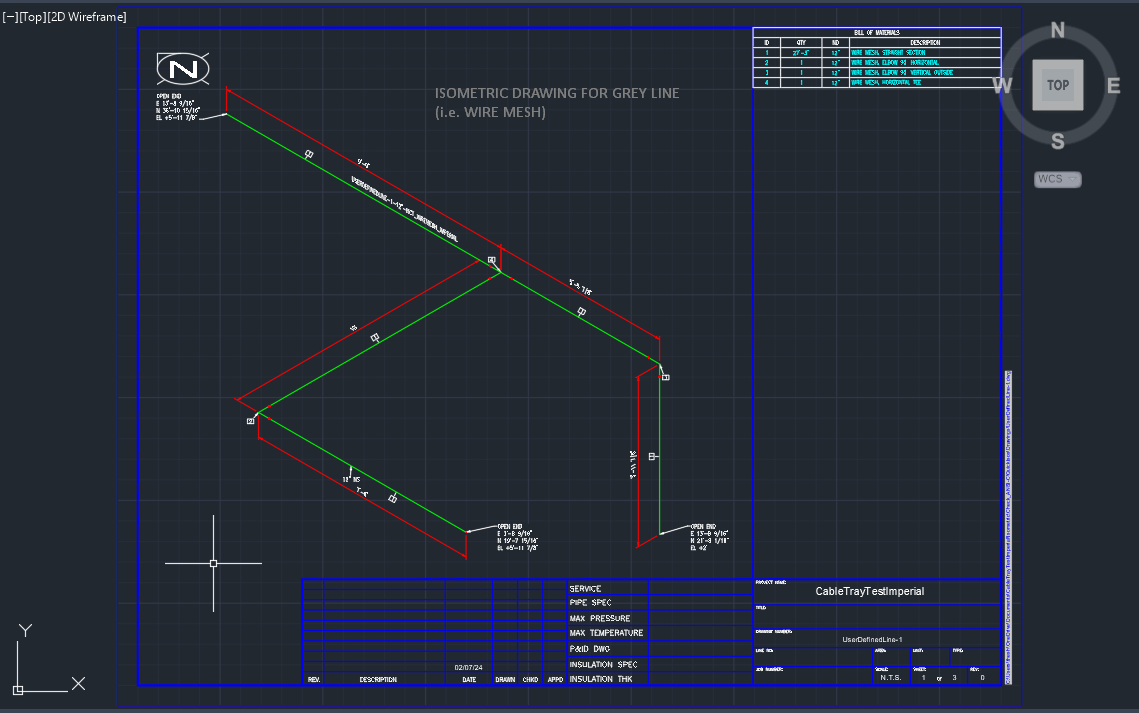
Task: Select the QTY header in bill of materials
Action: (x=801, y=43)
